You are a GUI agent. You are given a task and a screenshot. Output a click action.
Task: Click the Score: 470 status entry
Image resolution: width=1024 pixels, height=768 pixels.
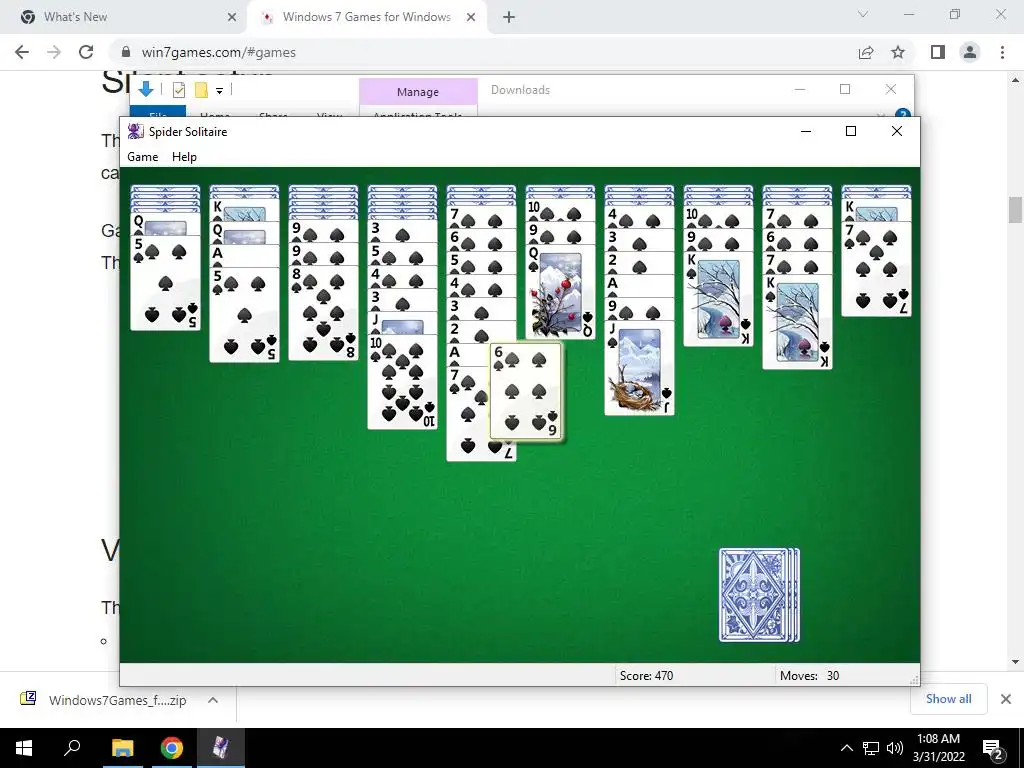(647, 676)
